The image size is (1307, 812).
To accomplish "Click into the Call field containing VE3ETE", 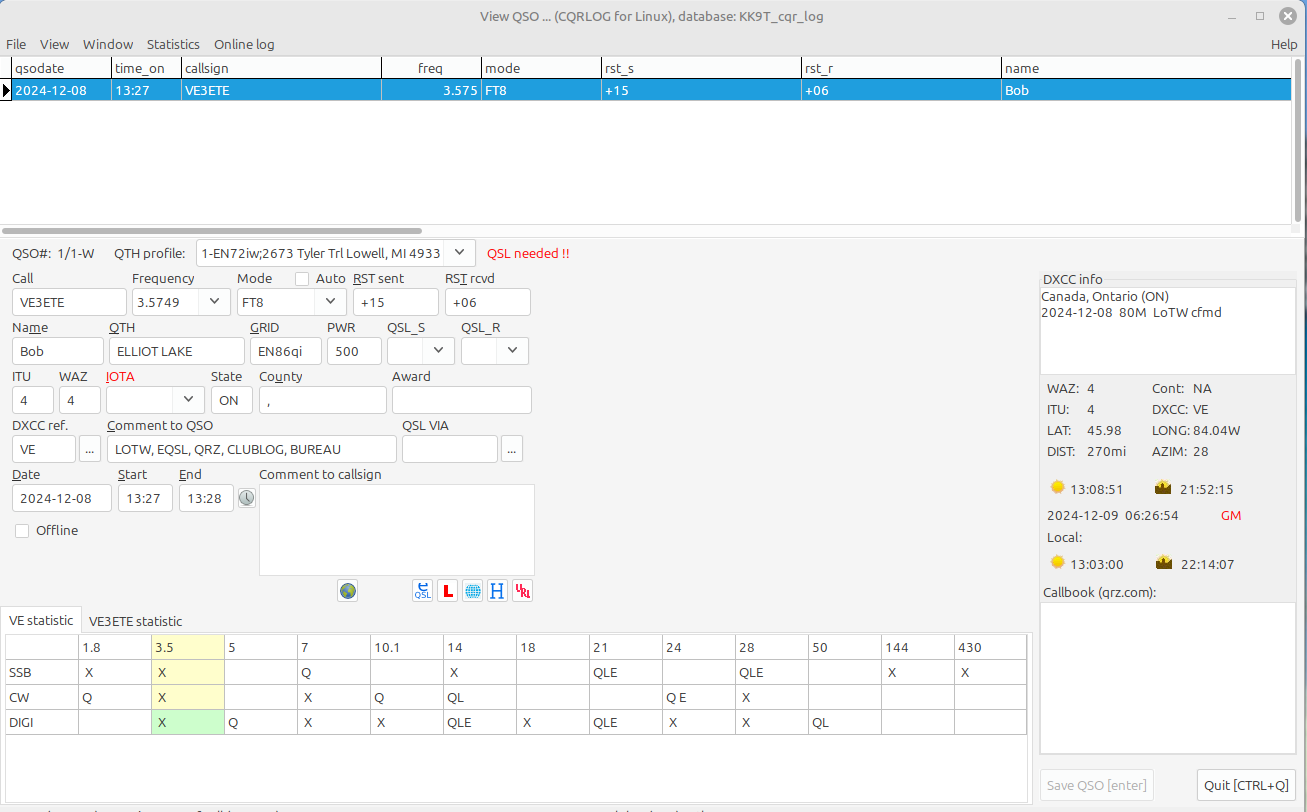I will tap(70, 302).
